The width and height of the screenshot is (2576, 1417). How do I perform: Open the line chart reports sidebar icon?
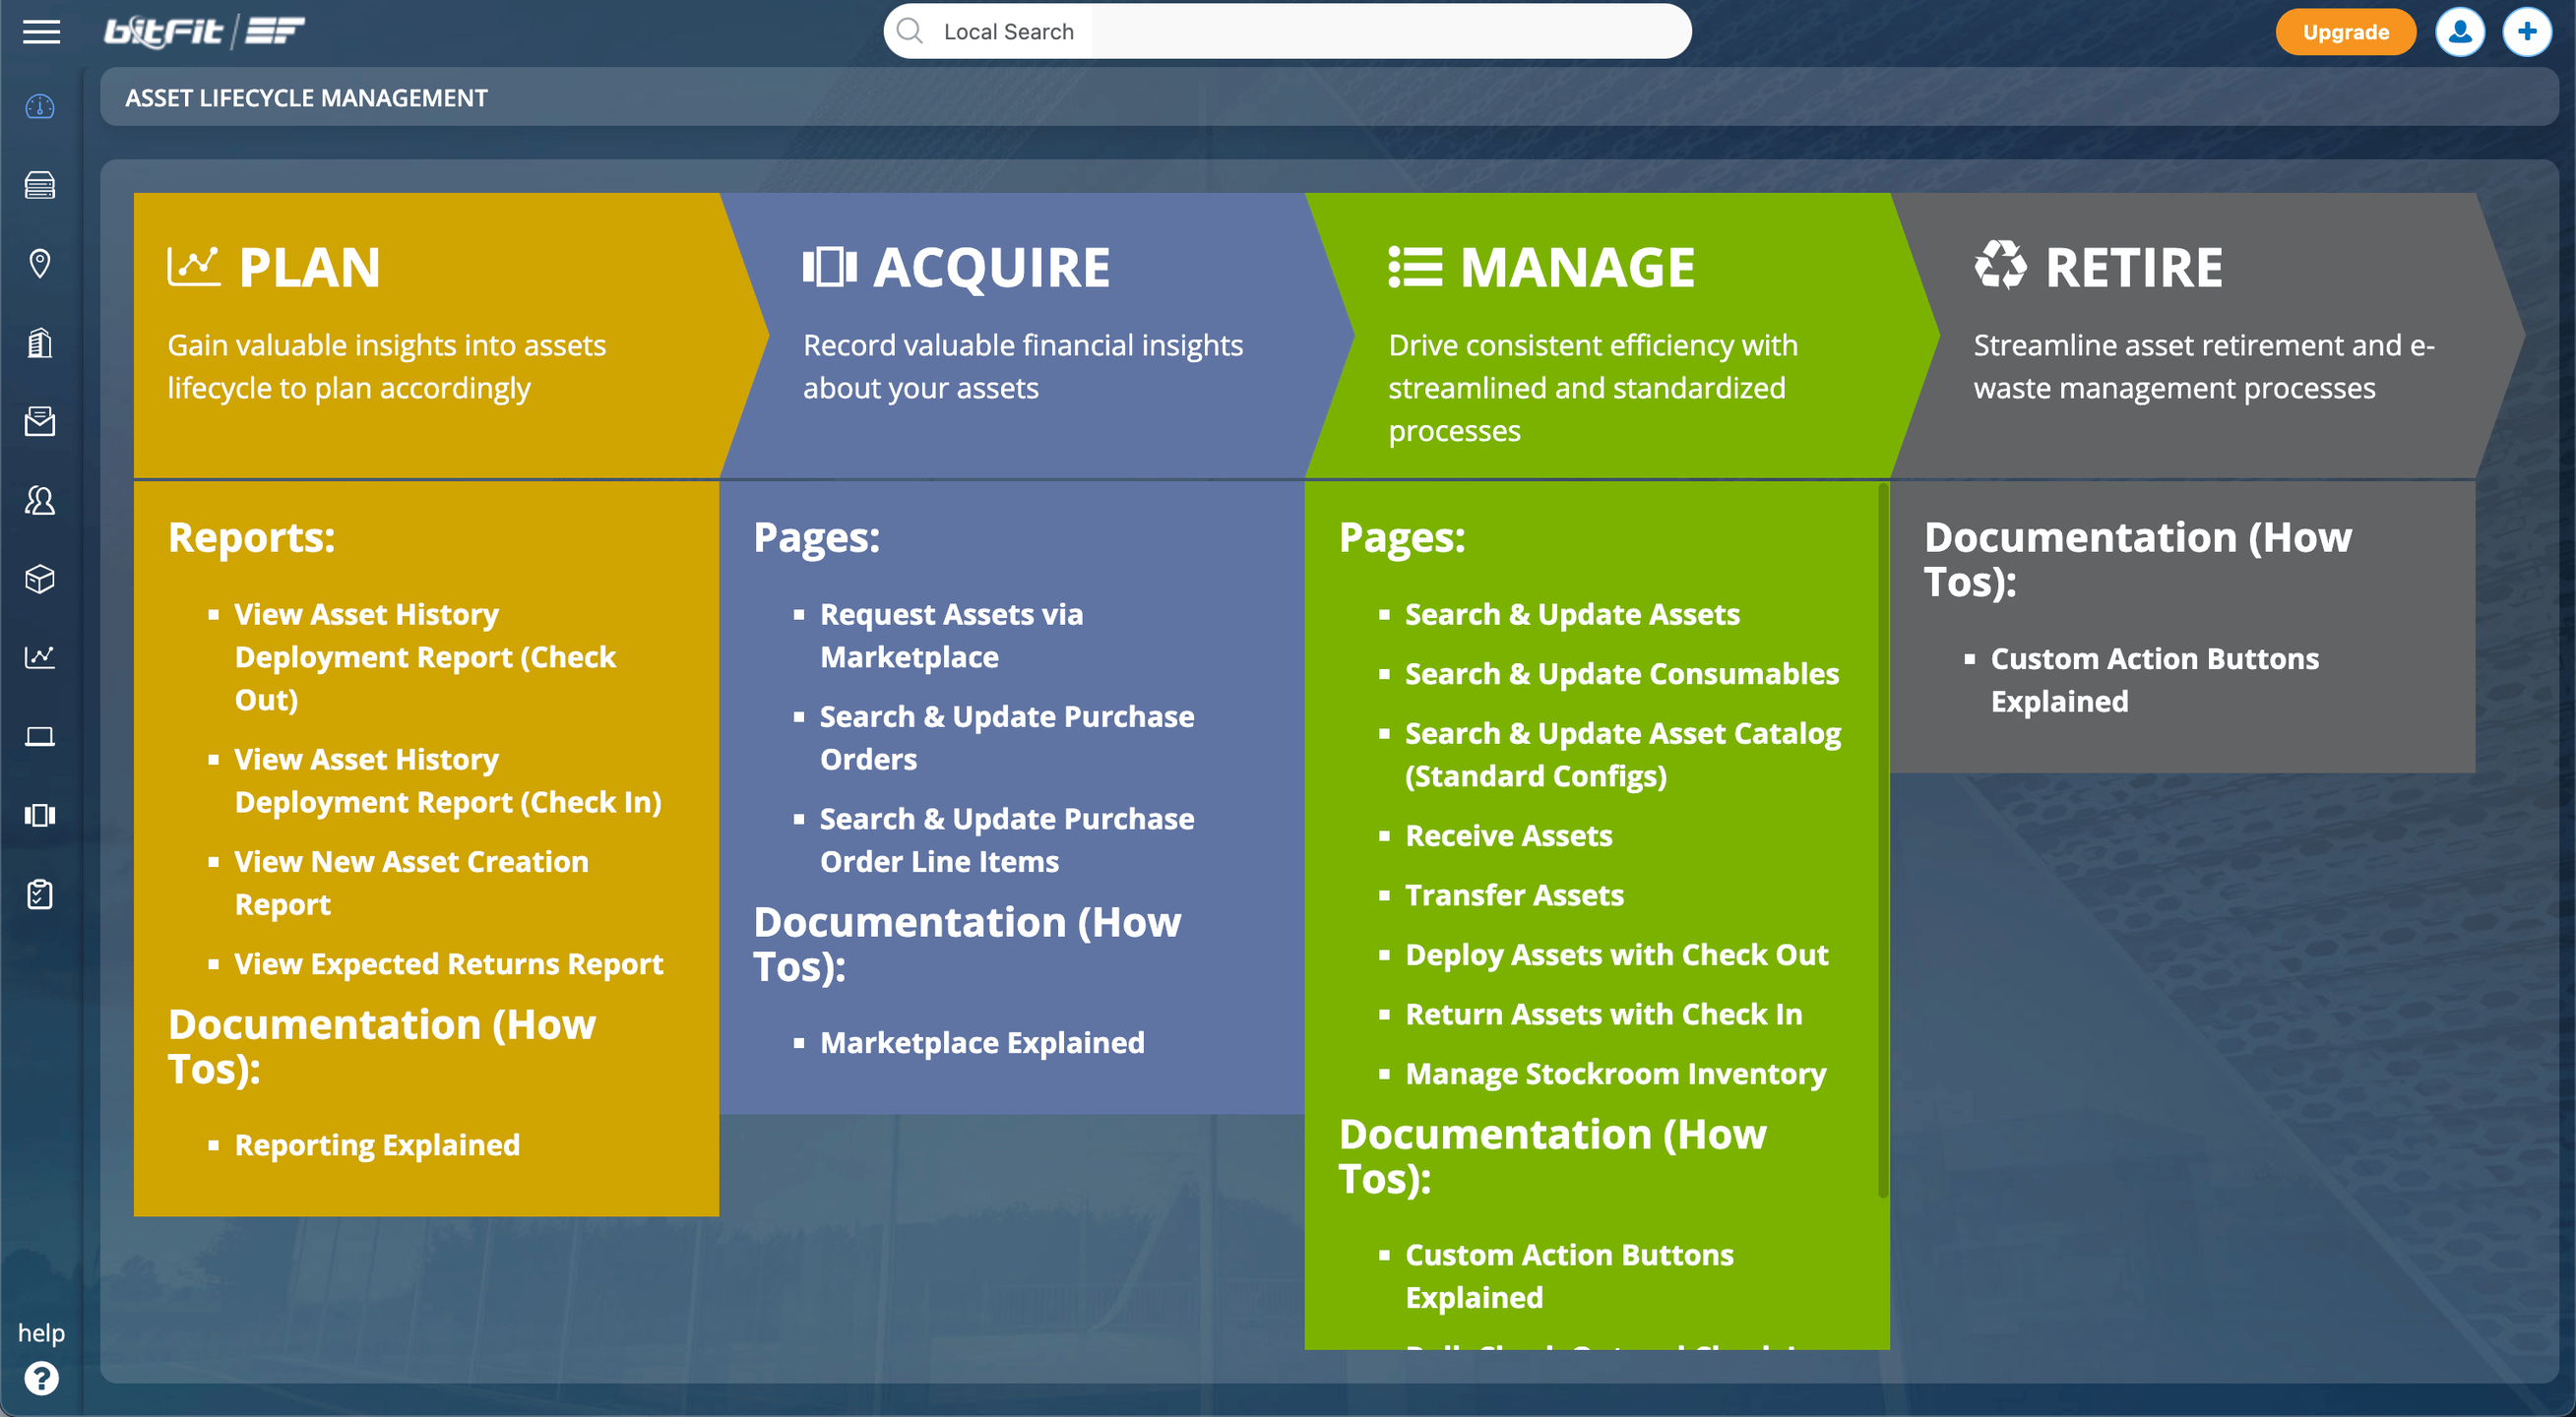coord(40,657)
